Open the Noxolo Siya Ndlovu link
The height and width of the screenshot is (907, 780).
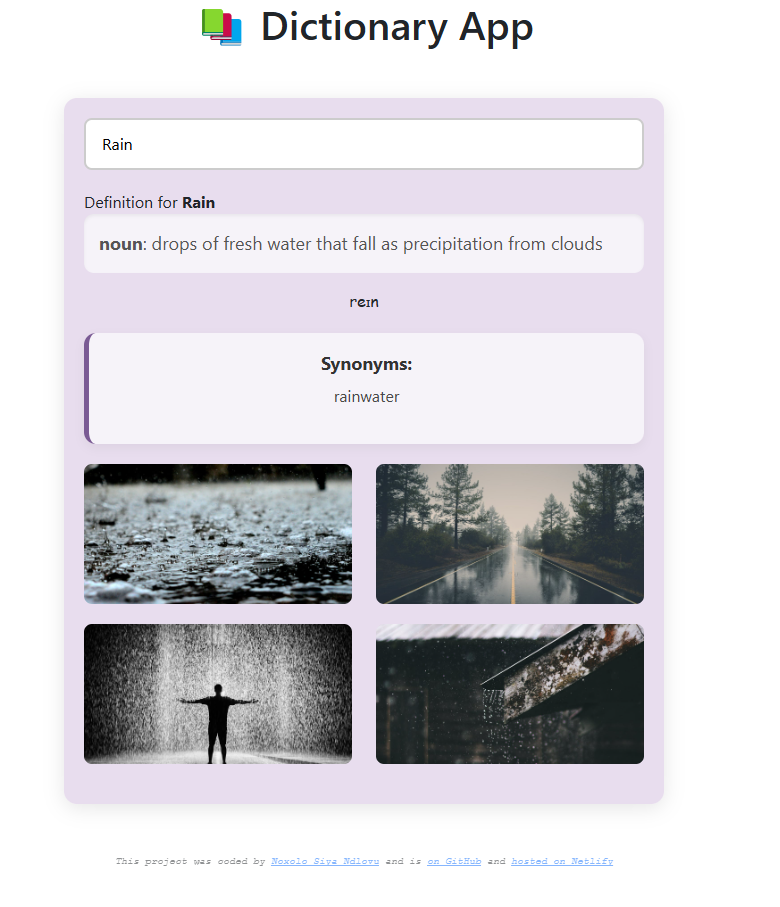point(325,861)
